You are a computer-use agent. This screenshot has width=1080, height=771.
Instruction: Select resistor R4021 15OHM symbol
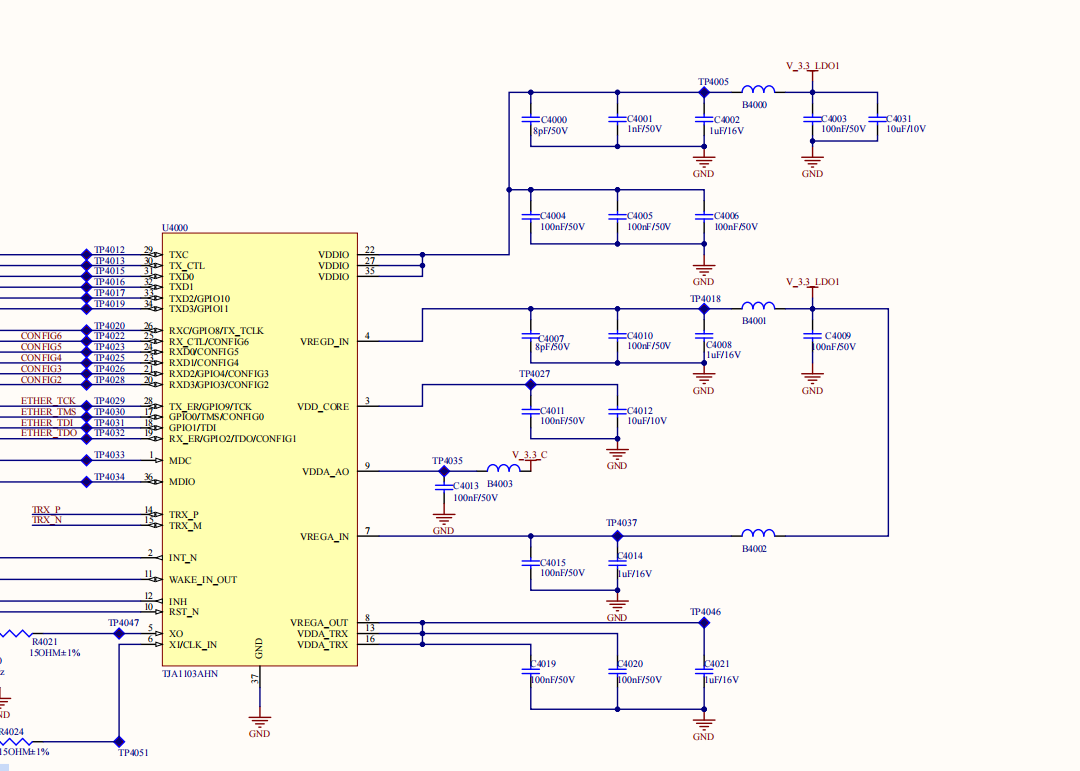(x=17, y=633)
